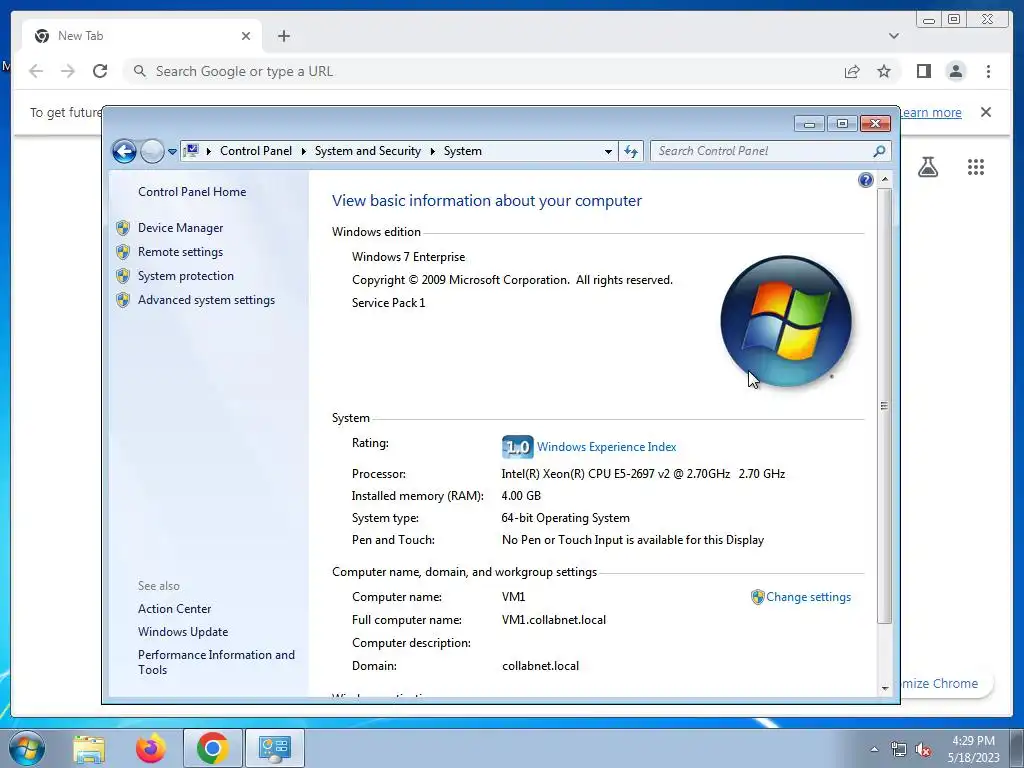Click Change settings link
1024x768 pixels.
[x=808, y=597]
